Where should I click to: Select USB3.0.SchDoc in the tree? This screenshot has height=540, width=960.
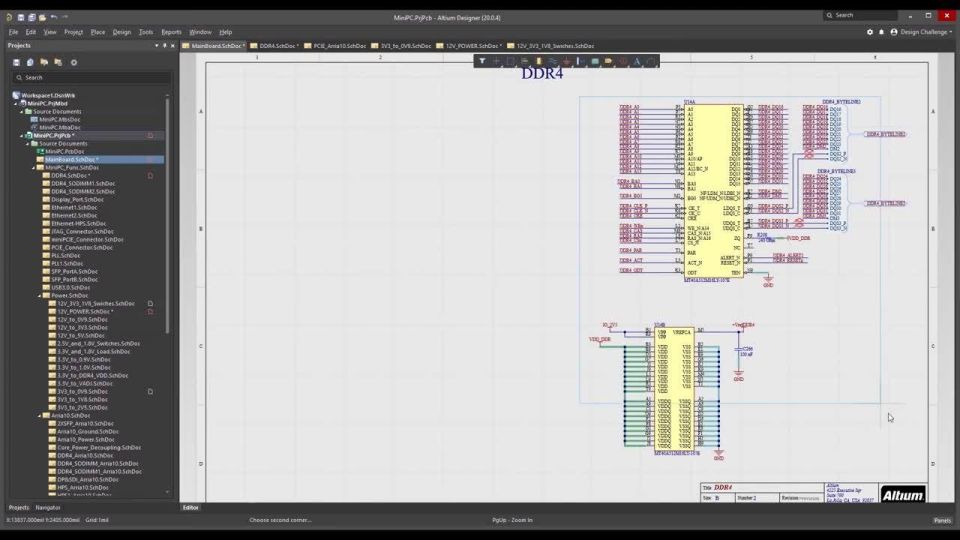[x=70, y=287]
